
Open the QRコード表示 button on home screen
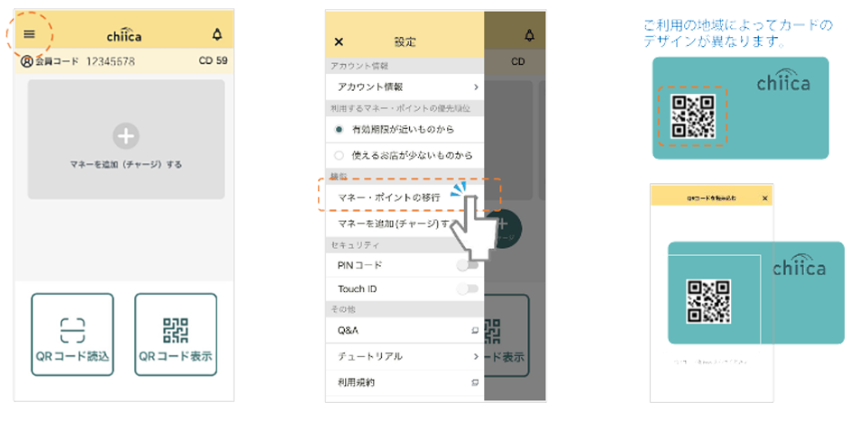coord(176,334)
